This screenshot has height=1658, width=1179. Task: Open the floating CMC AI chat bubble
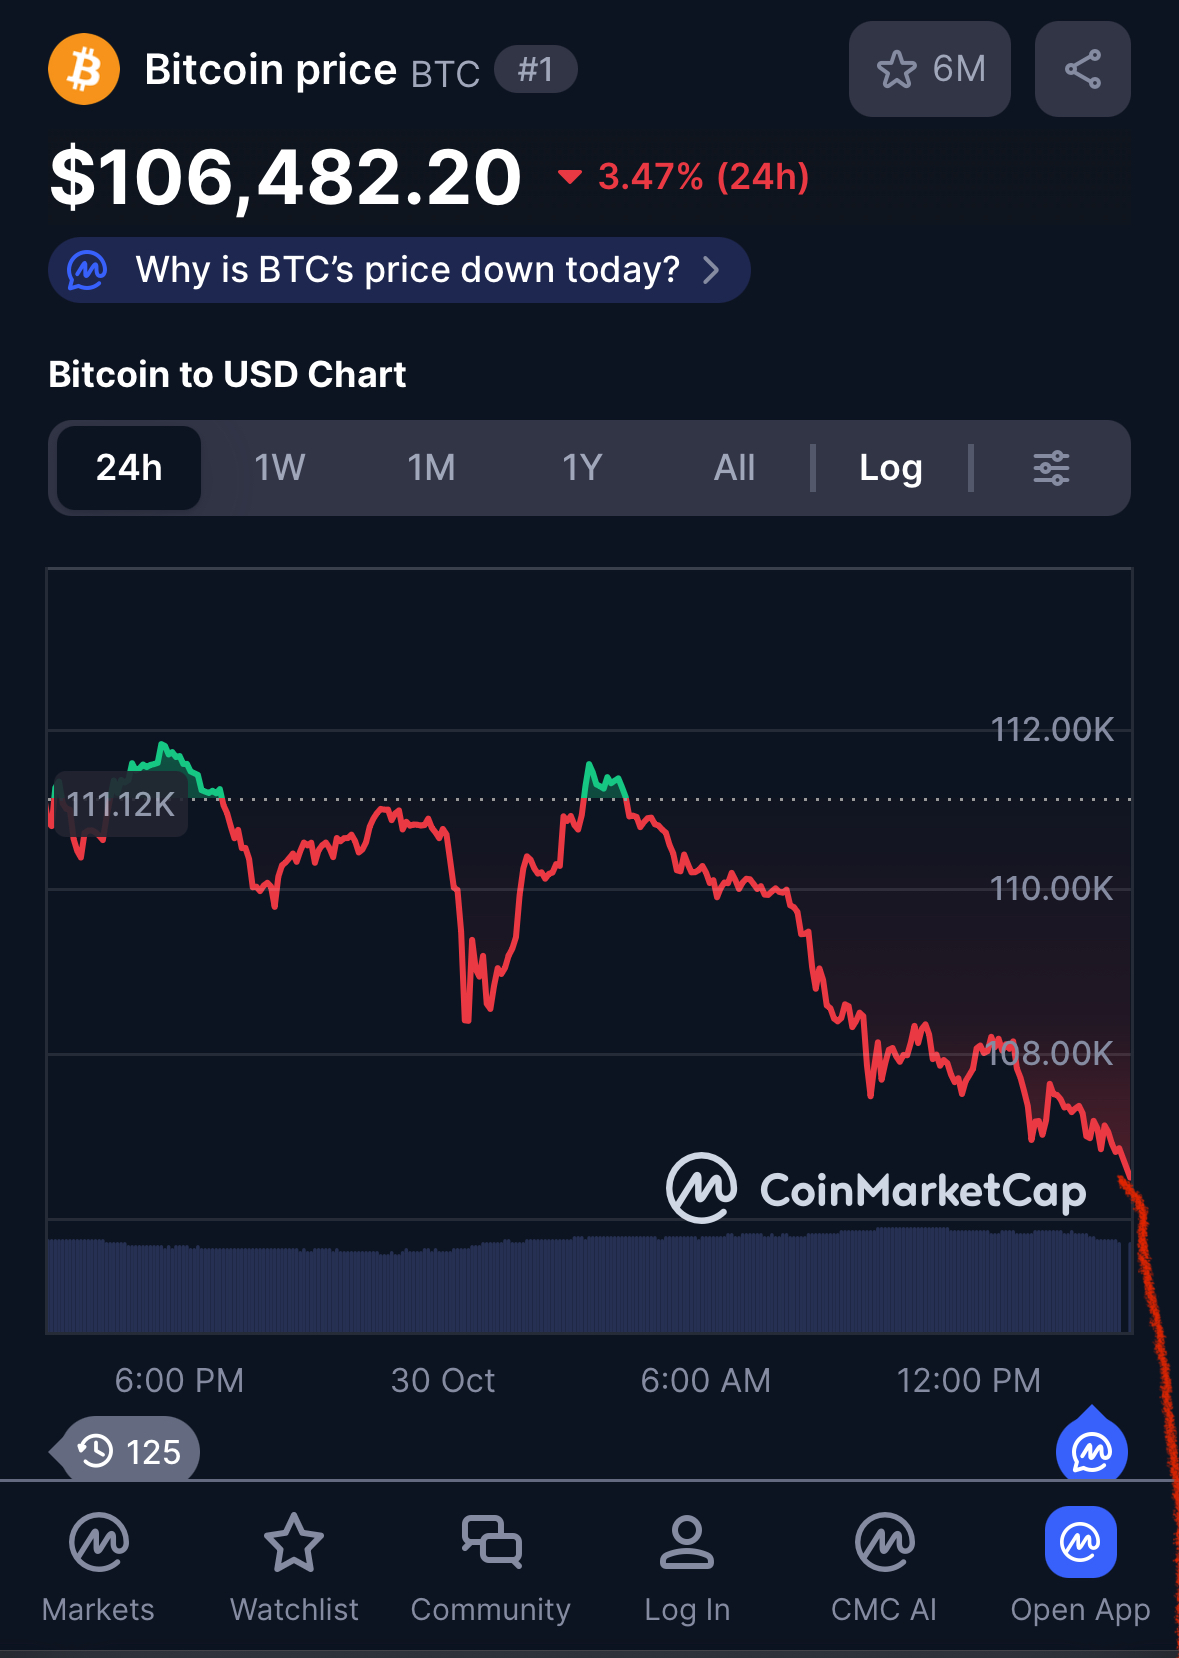[1091, 1449]
